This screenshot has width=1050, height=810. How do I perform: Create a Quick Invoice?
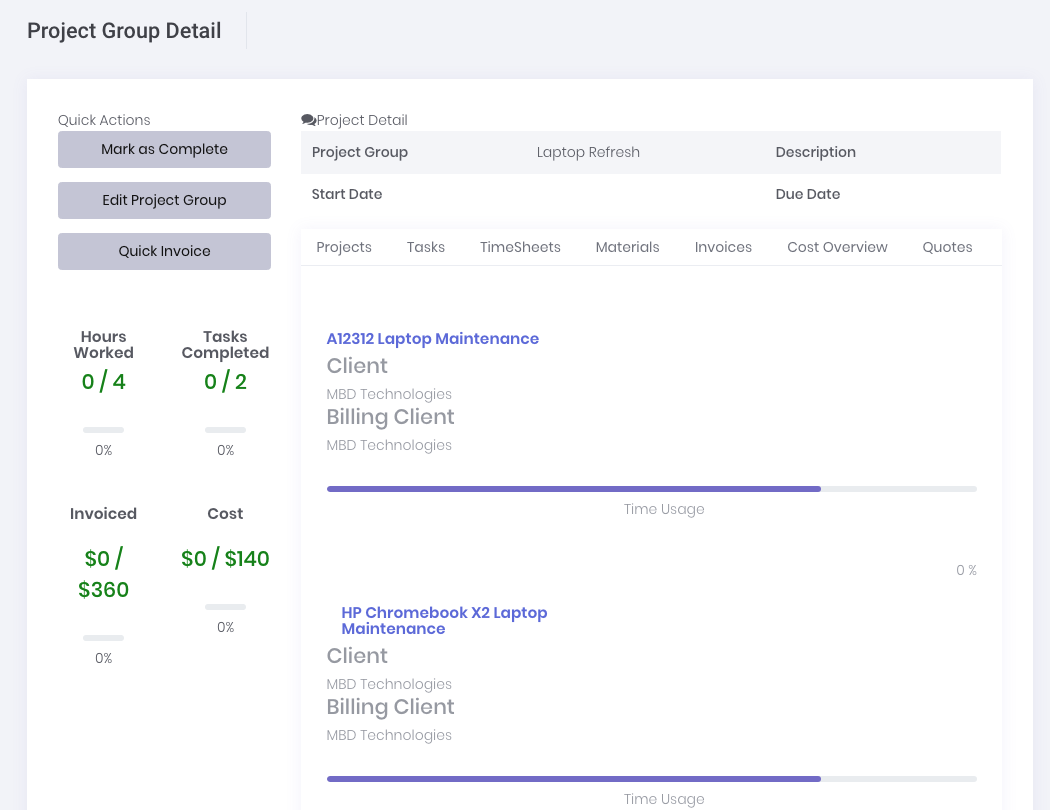click(x=164, y=251)
